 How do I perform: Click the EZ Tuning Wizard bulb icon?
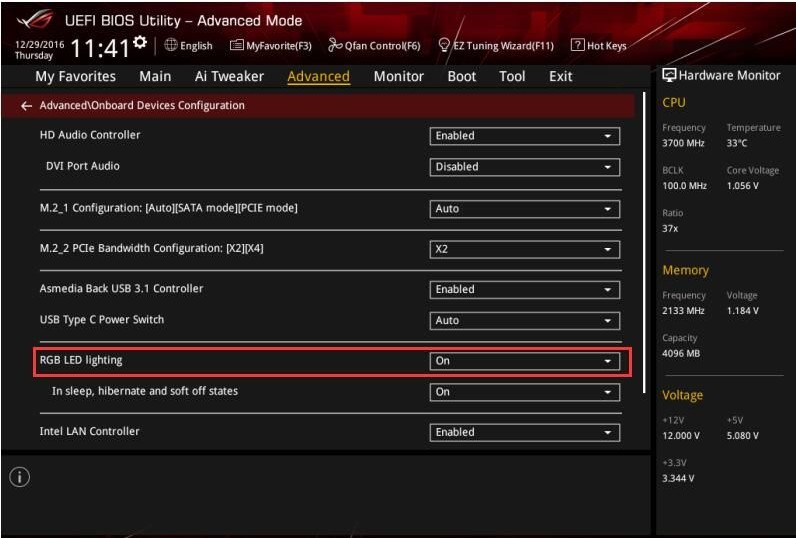point(444,45)
